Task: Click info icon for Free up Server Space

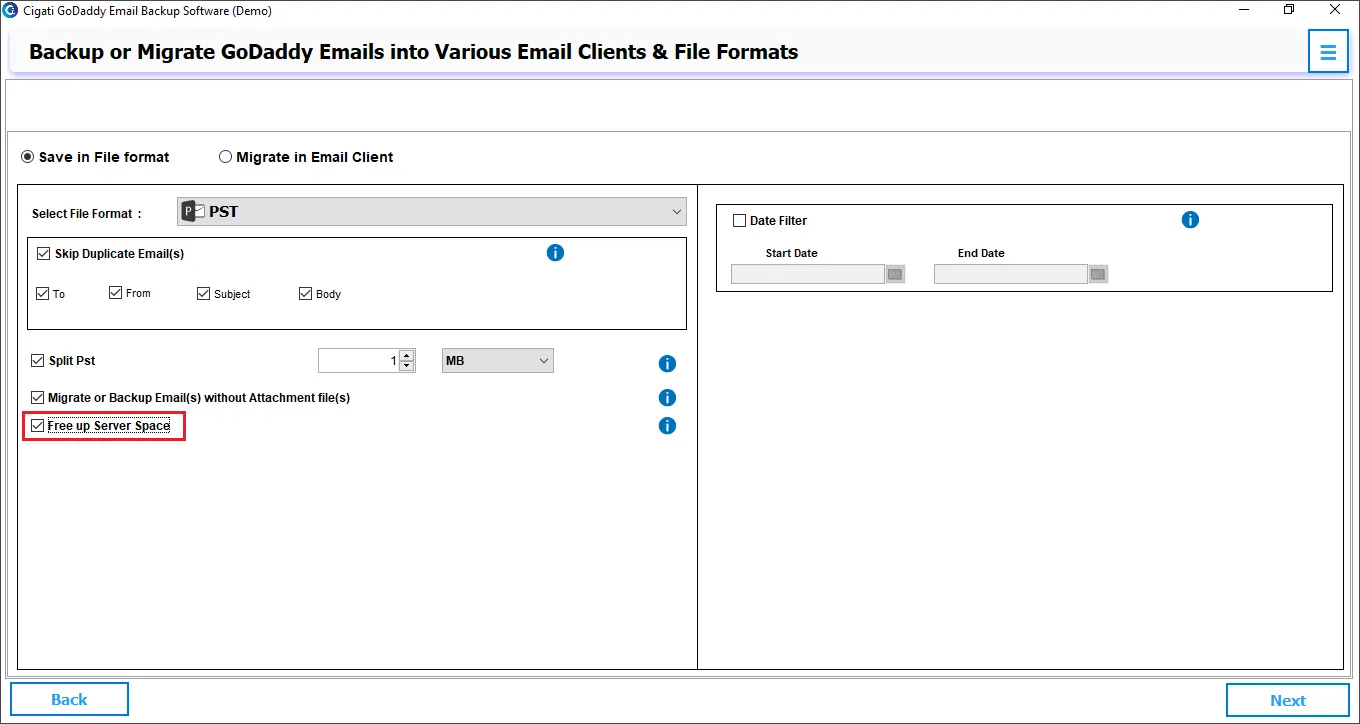Action: (x=667, y=426)
